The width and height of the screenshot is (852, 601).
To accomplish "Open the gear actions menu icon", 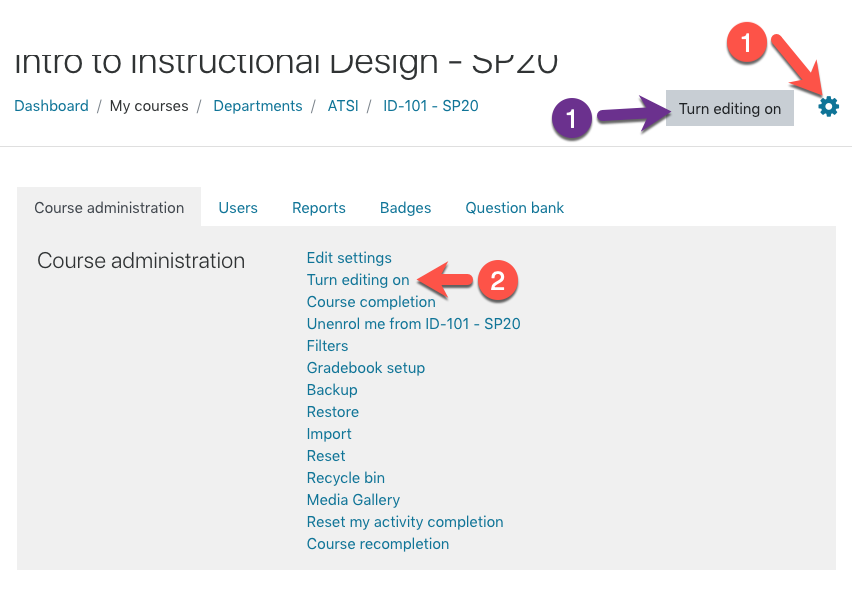I will point(828,107).
